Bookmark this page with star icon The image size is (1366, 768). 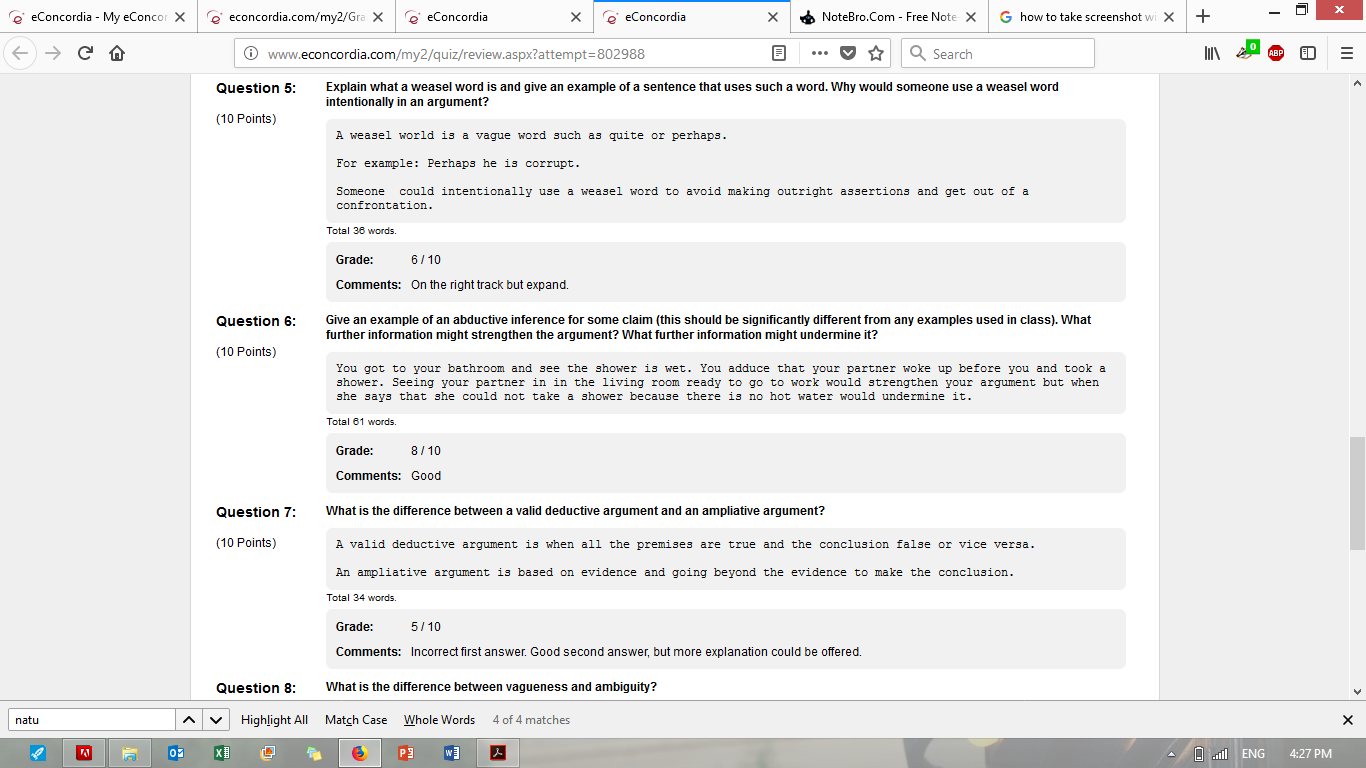(x=876, y=54)
